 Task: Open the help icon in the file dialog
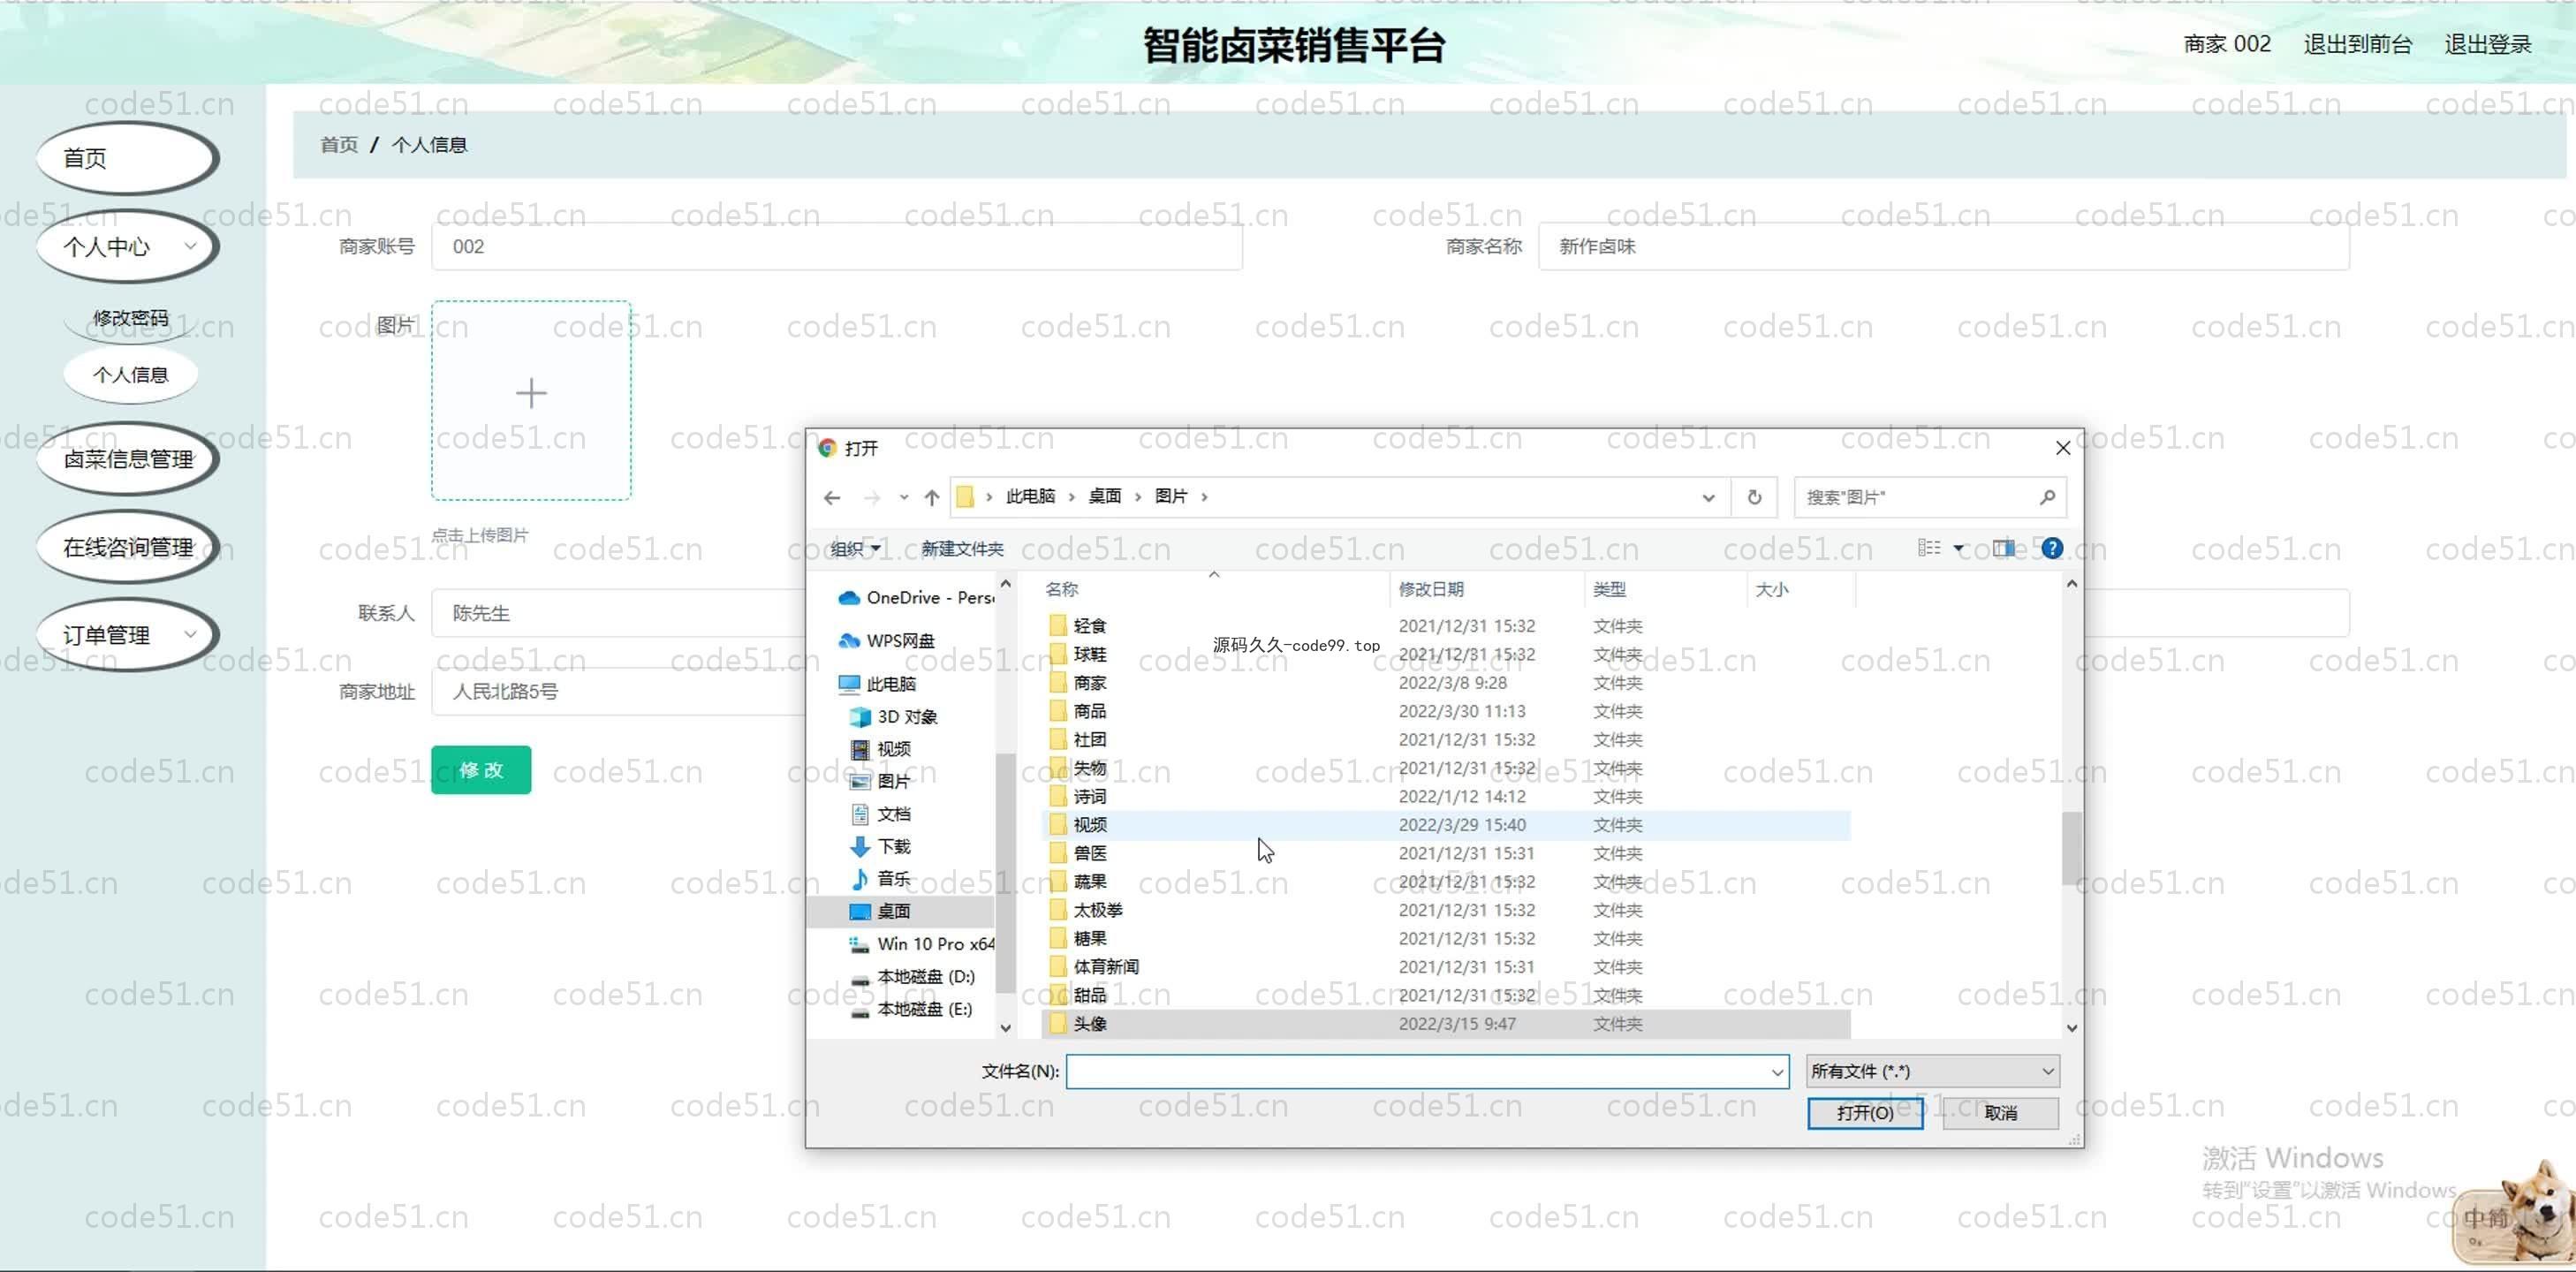(x=2052, y=548)
